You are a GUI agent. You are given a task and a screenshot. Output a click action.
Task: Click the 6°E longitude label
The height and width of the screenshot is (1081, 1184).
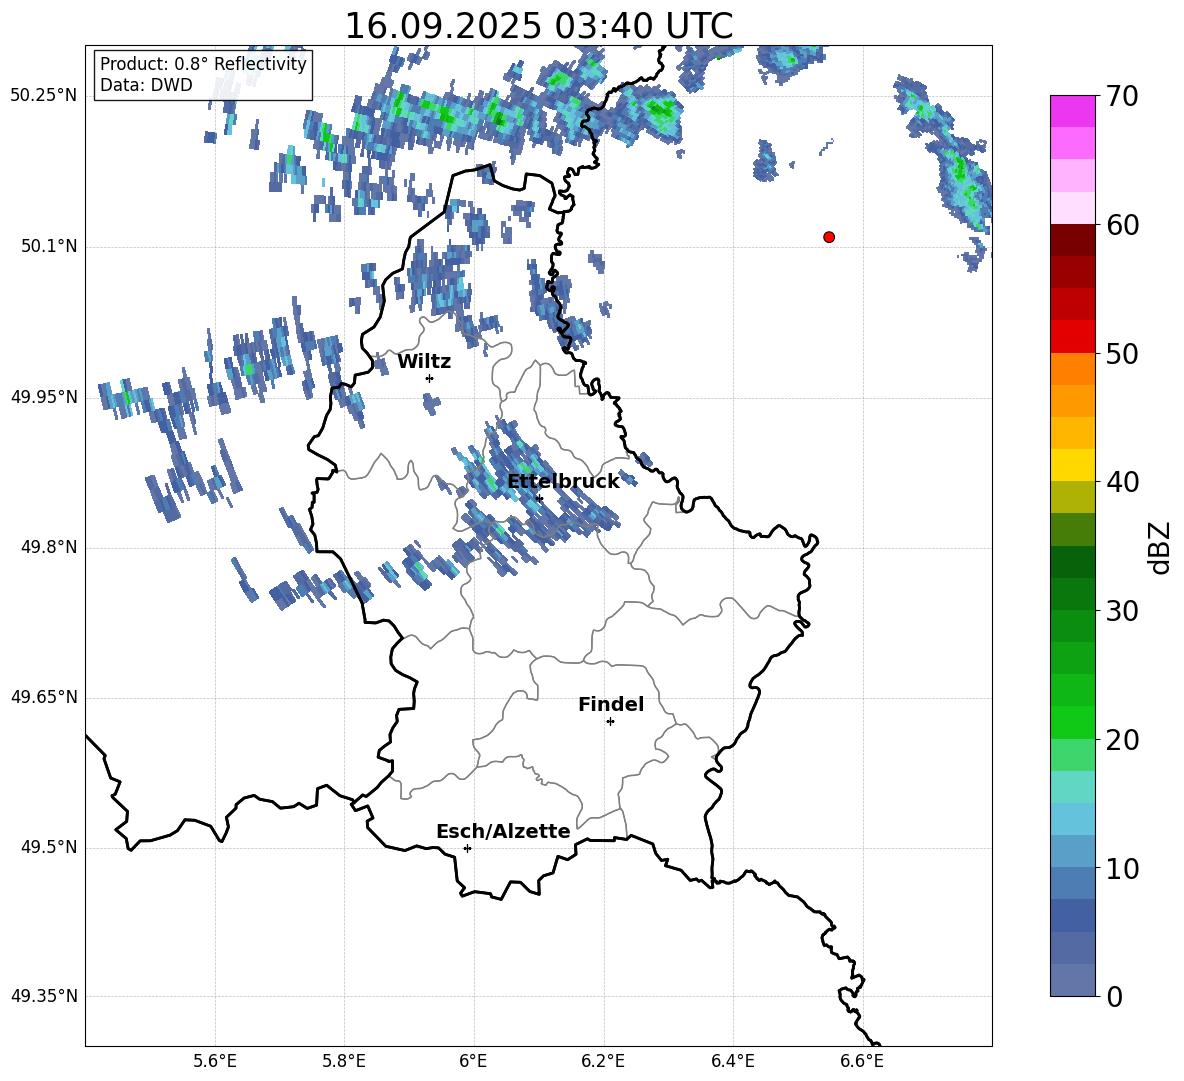(x=473, y=1061)
